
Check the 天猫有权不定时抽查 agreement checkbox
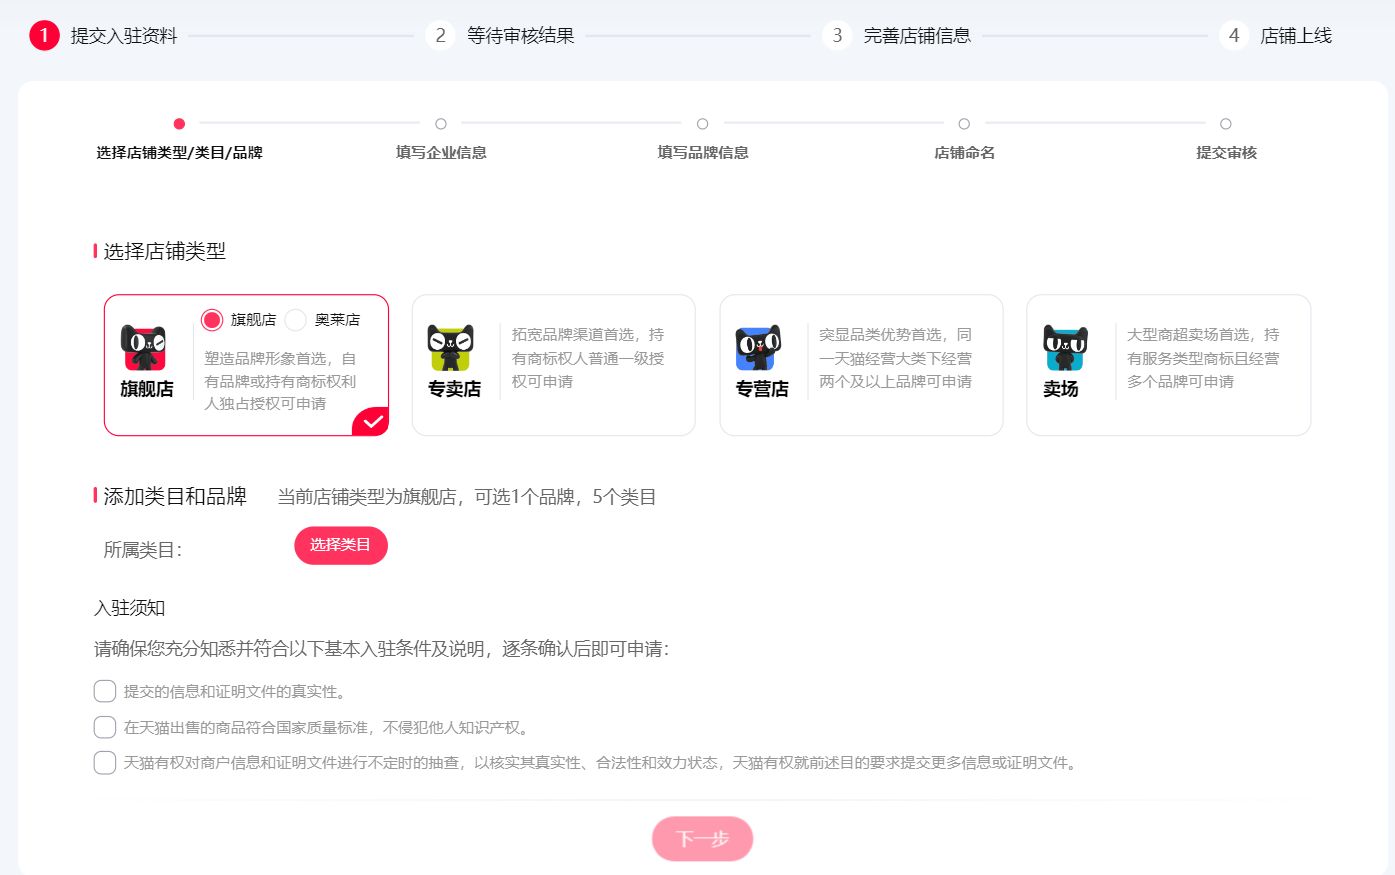click(x=105, y=763)
